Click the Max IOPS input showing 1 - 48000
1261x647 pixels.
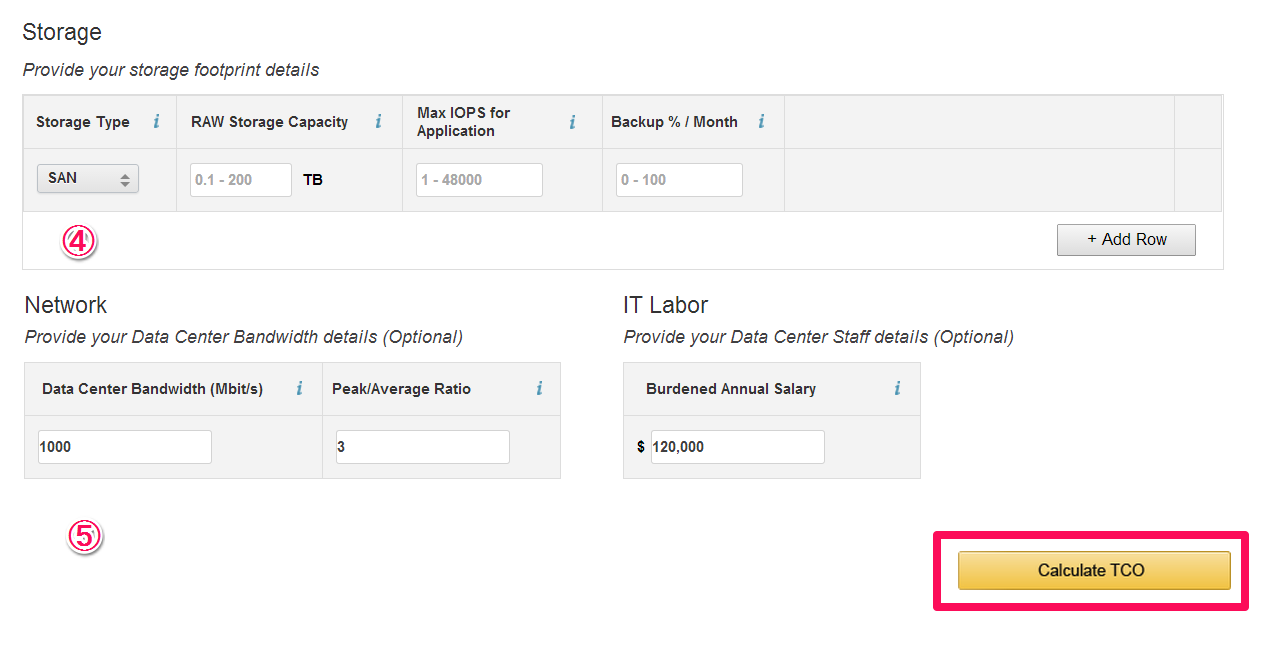tap(479, 179)
